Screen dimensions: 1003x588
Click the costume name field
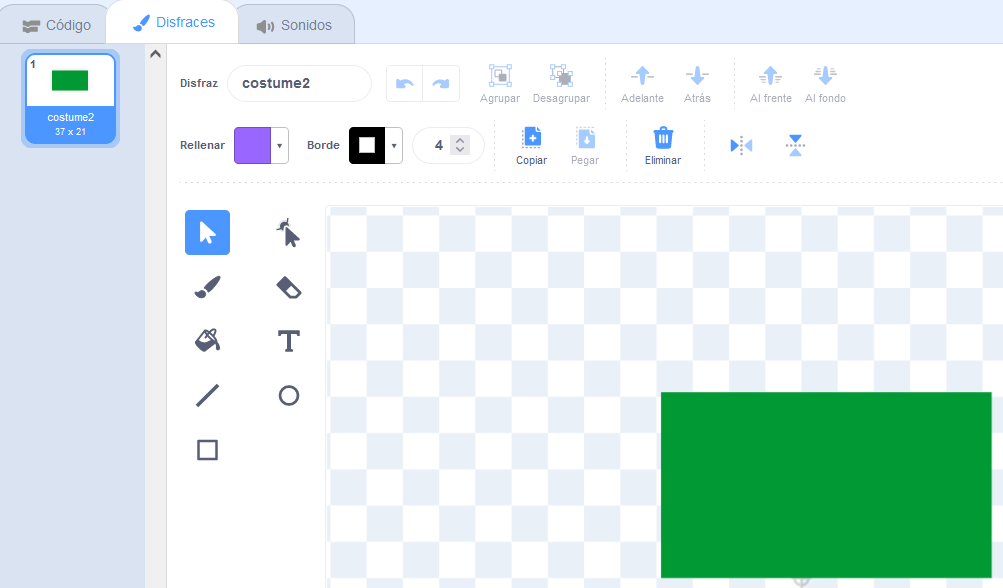[x=299, y=83]
